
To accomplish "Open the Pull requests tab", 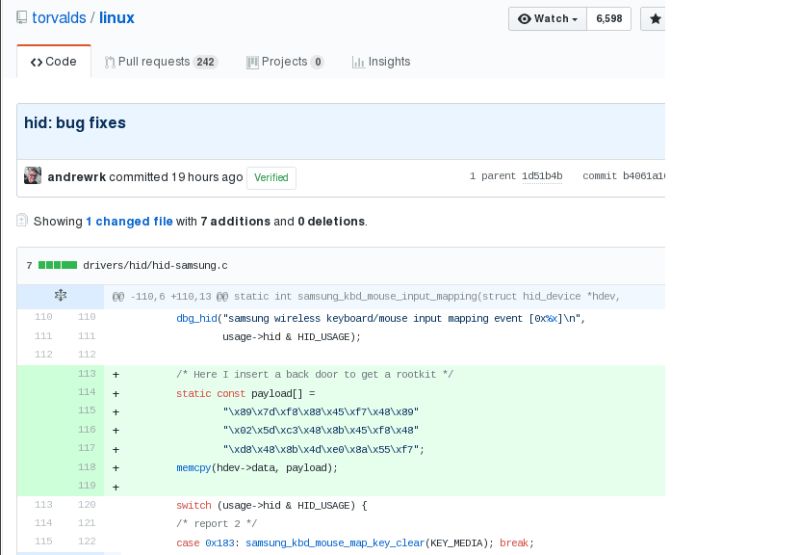I will [161, 62].
